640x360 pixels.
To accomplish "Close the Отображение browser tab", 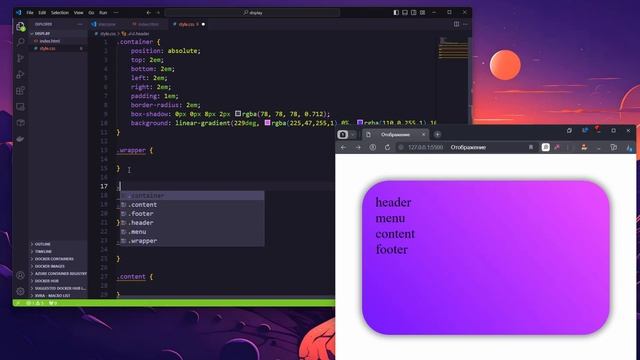I will click(423, 134).
